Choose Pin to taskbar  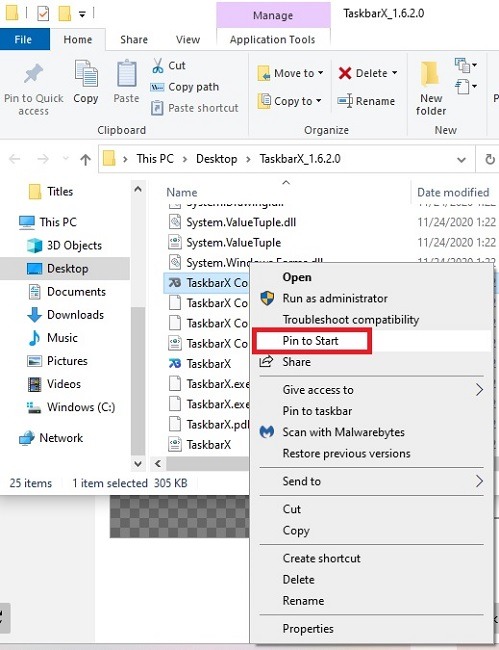coord(317,411)
